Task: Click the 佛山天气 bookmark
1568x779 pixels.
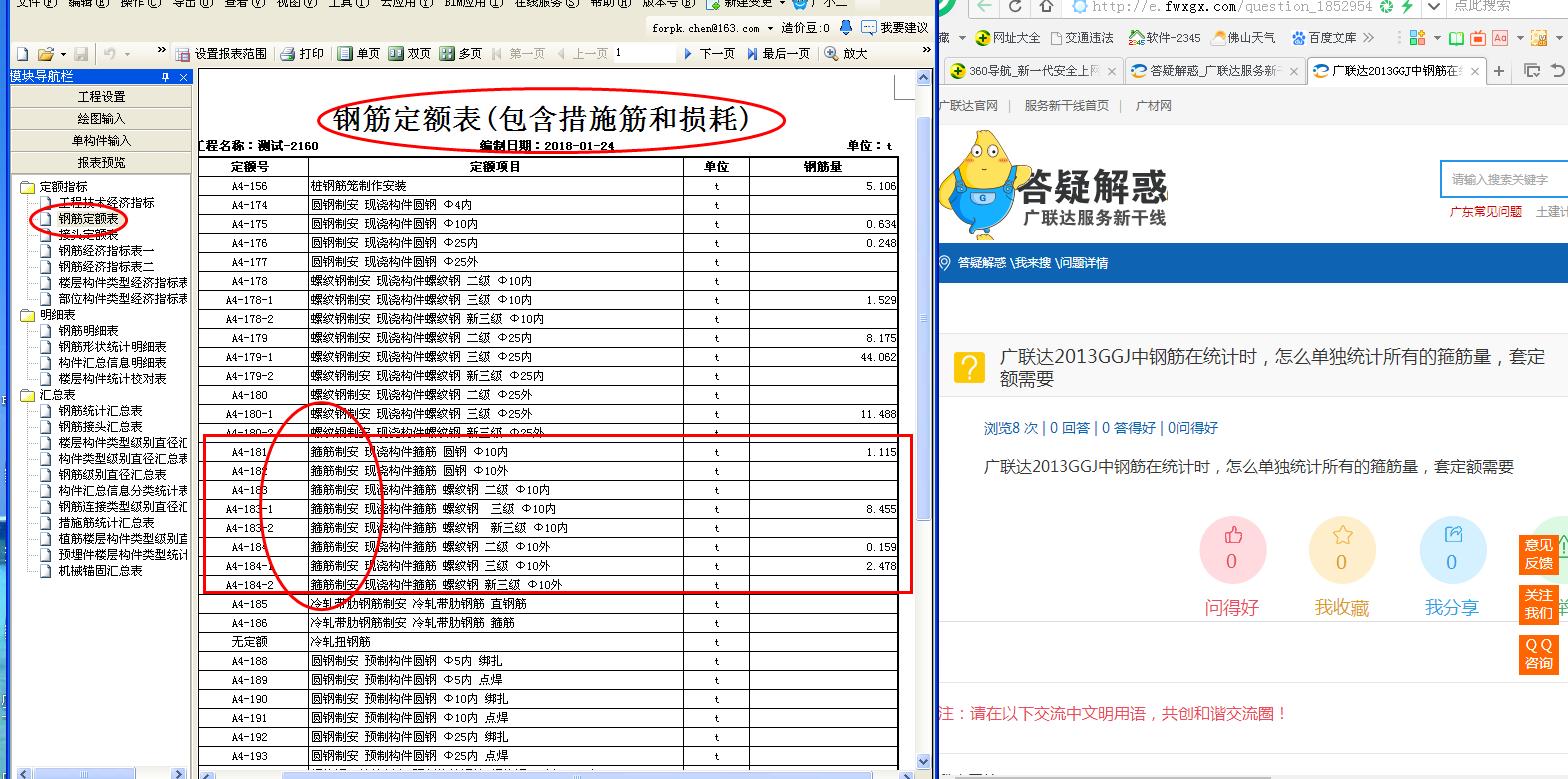Action: [1243, 37]
